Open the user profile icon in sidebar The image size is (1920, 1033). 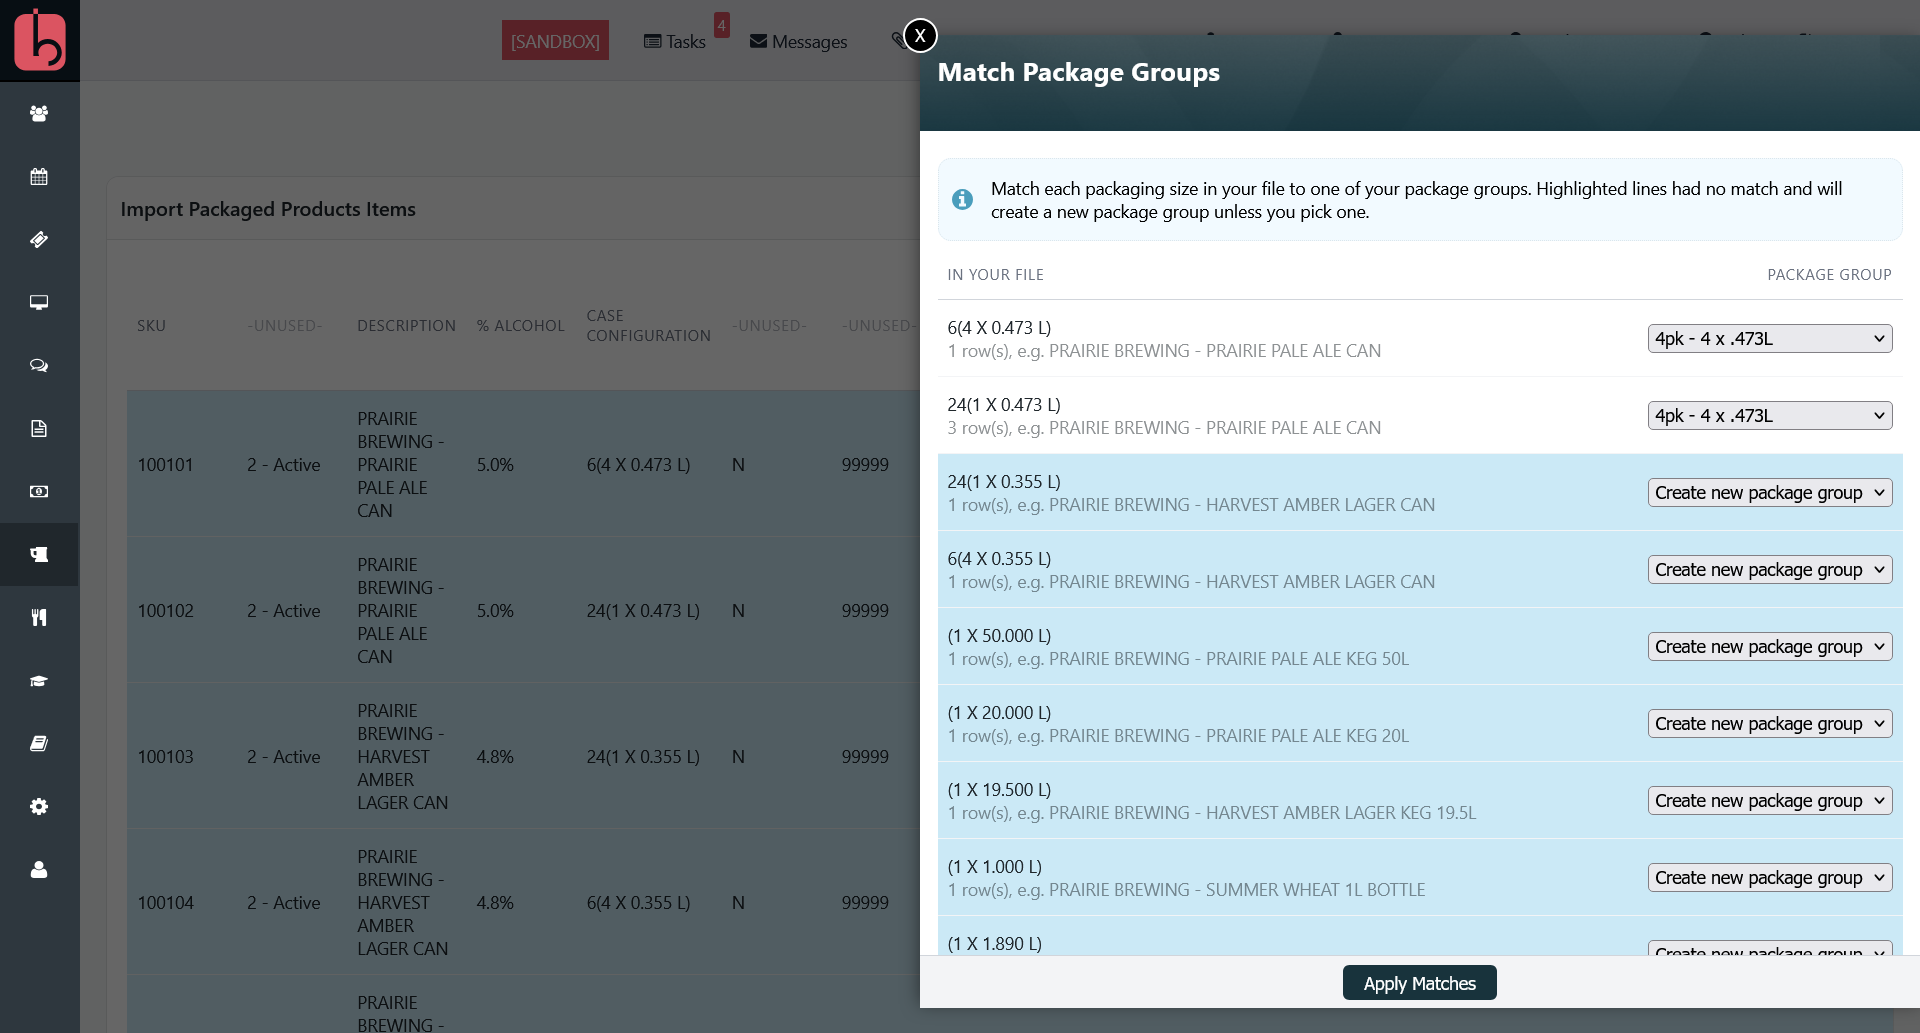coord(39,870)
